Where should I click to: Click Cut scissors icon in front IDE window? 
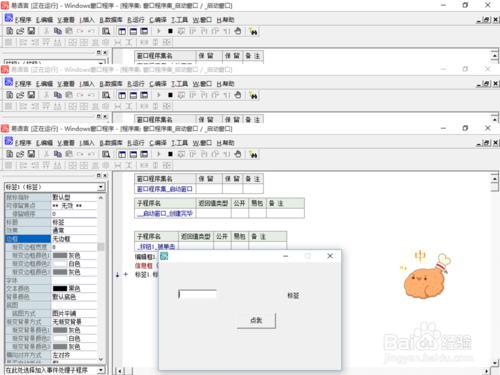click(x=46, y=154)
